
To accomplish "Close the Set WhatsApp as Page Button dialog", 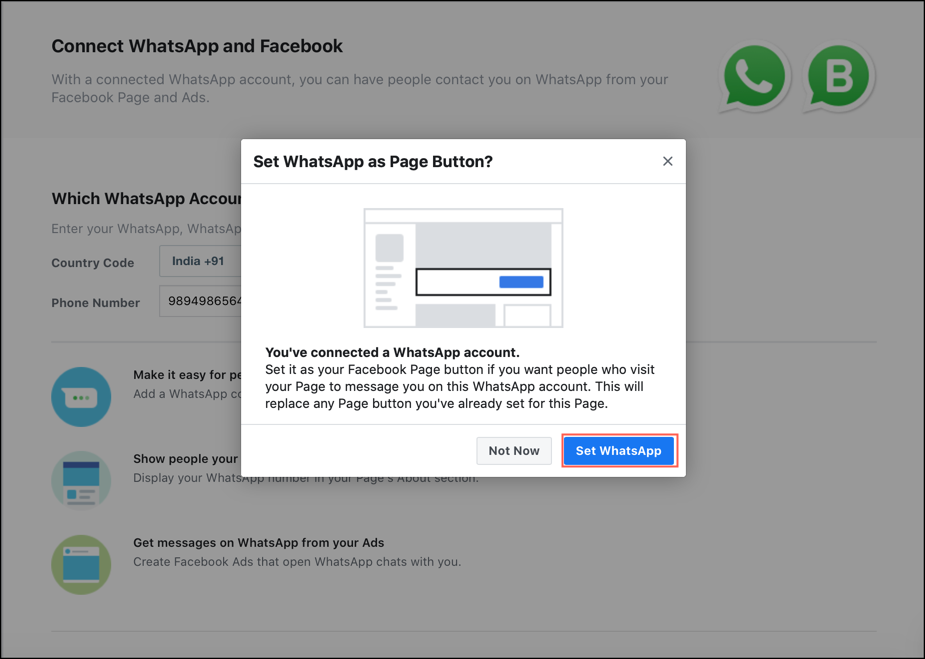I will 667,161.
